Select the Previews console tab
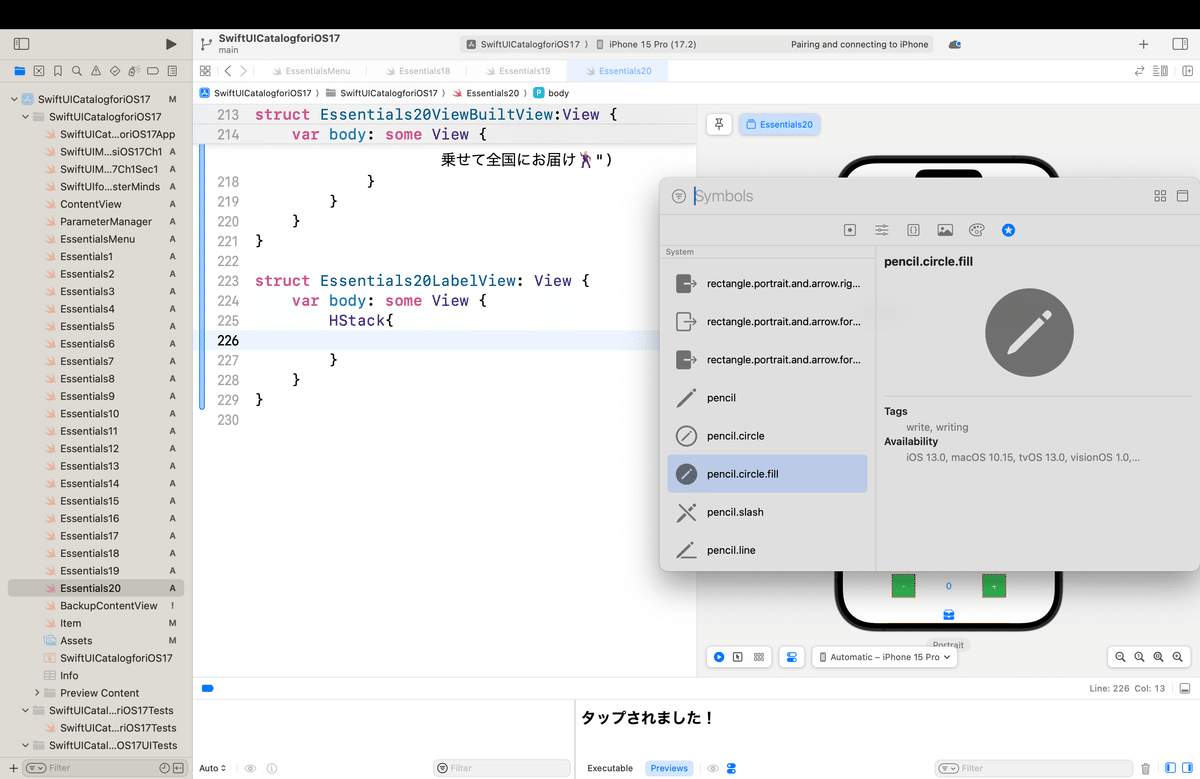 coord(669,768)
